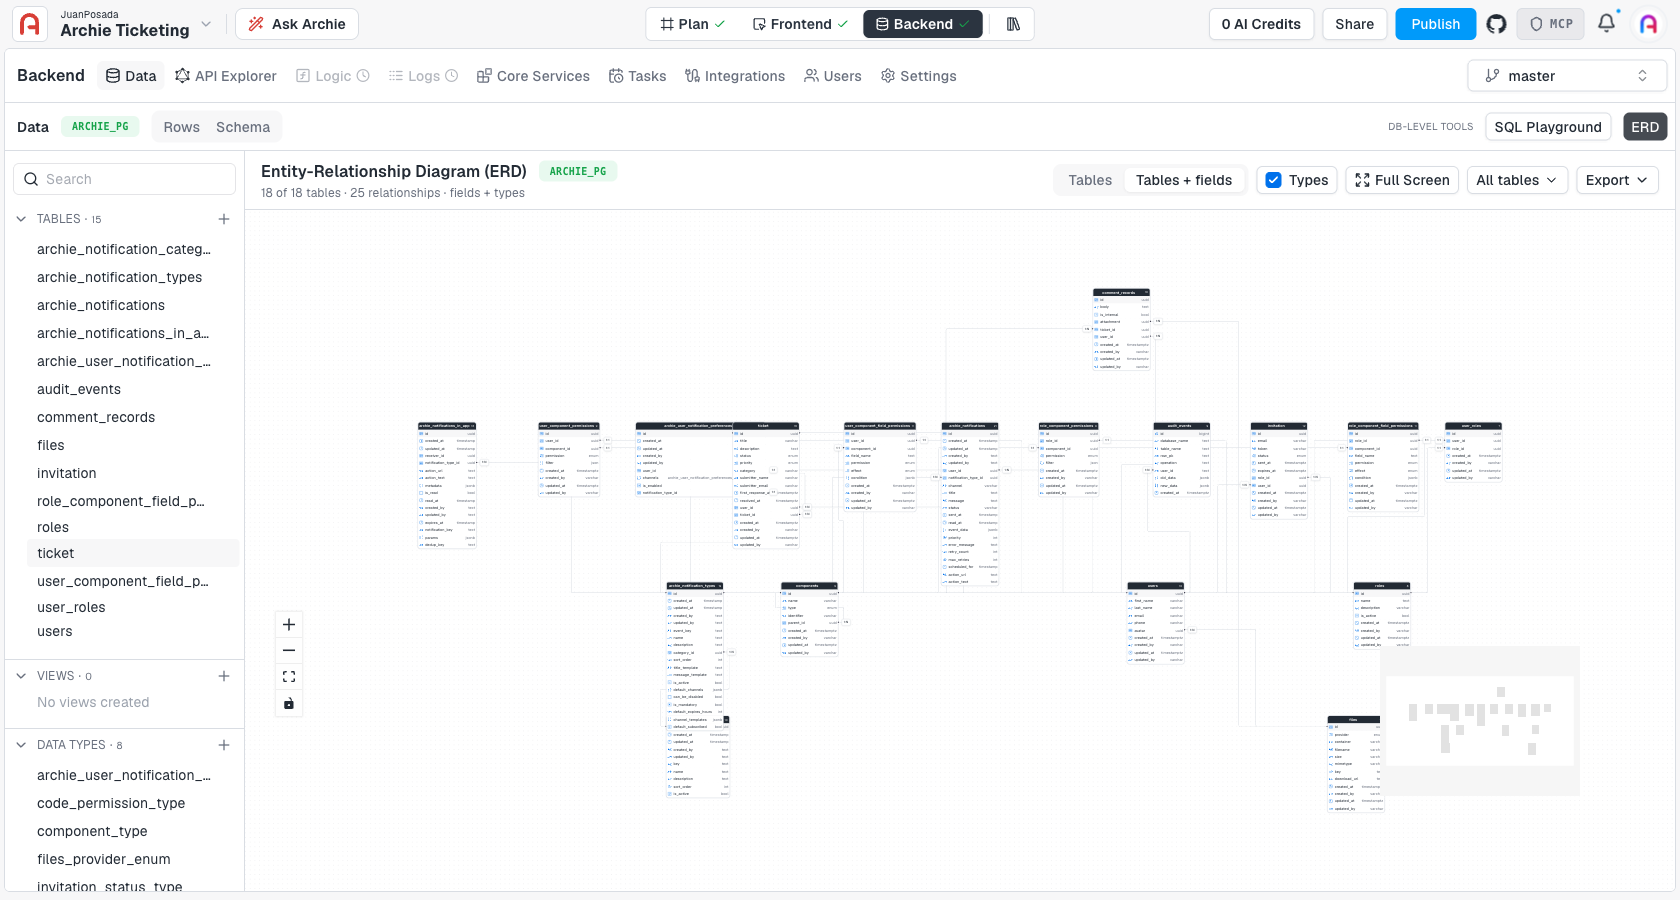Add a new table with plus icon
1680x900 pixels.
point(224,219)
